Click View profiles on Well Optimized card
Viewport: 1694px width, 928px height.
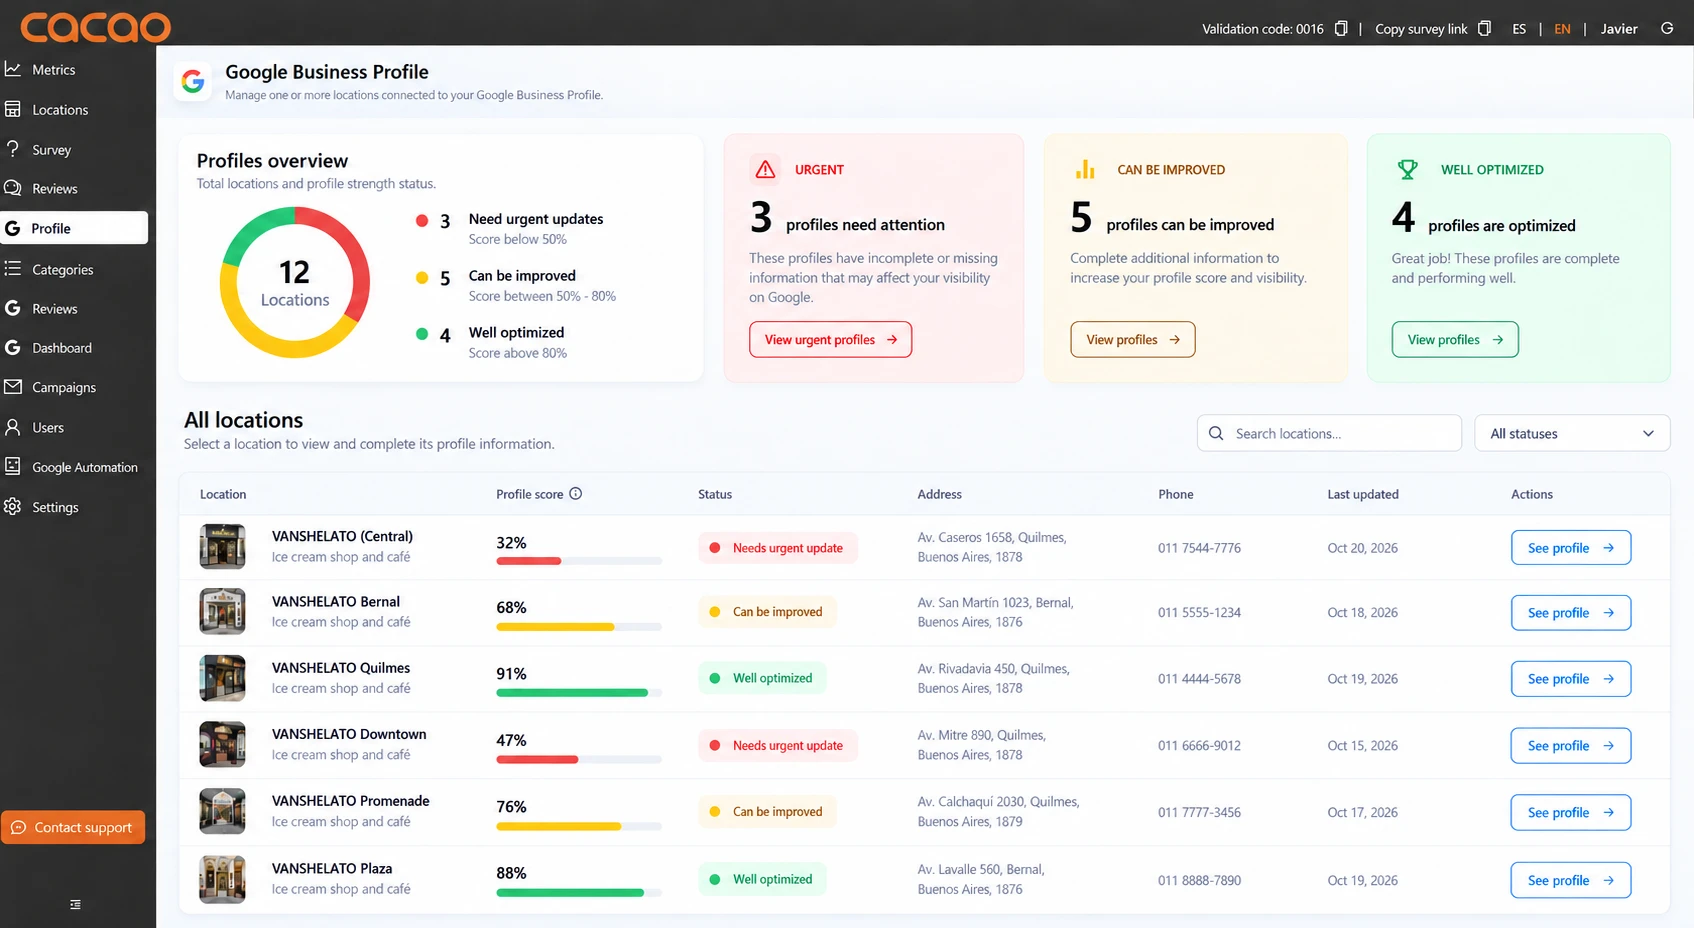point(1455,340)
